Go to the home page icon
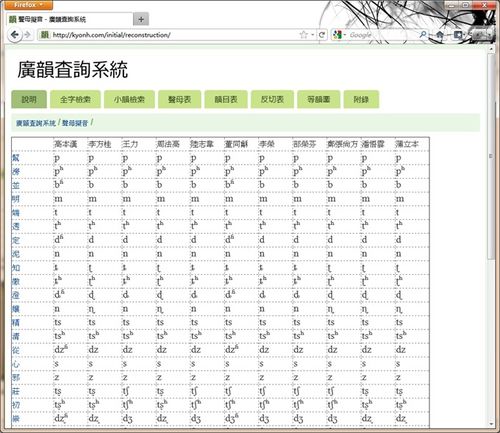The height and width of the screenshot is (433, 500). (x=440, y=35)
